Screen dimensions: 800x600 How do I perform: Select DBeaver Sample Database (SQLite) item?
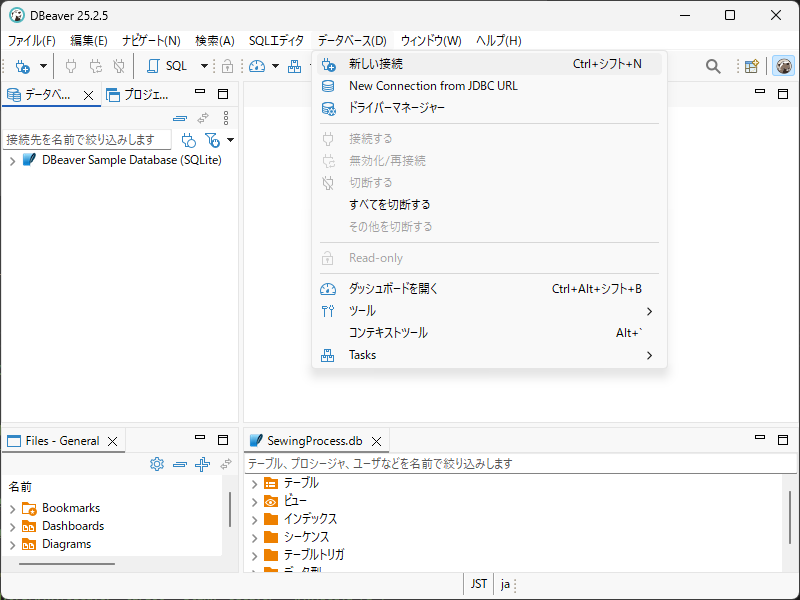[x=132, y=160]
